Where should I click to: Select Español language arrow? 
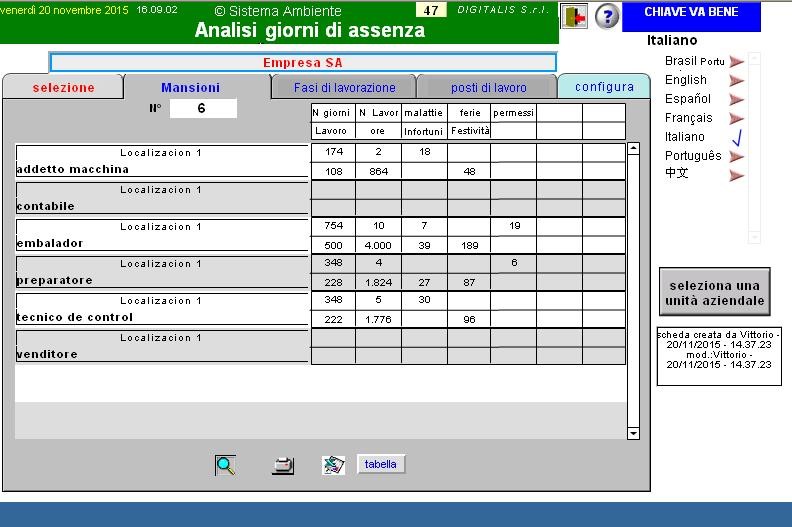737,100
